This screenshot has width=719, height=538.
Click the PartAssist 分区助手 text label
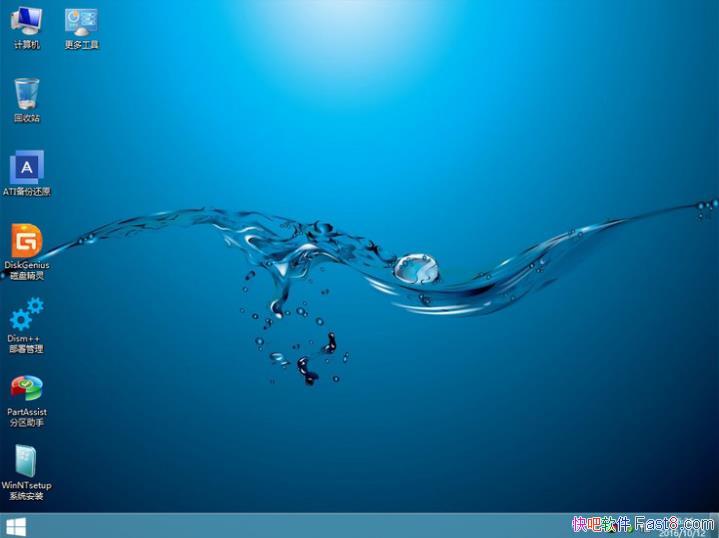(x=27, y=417)
